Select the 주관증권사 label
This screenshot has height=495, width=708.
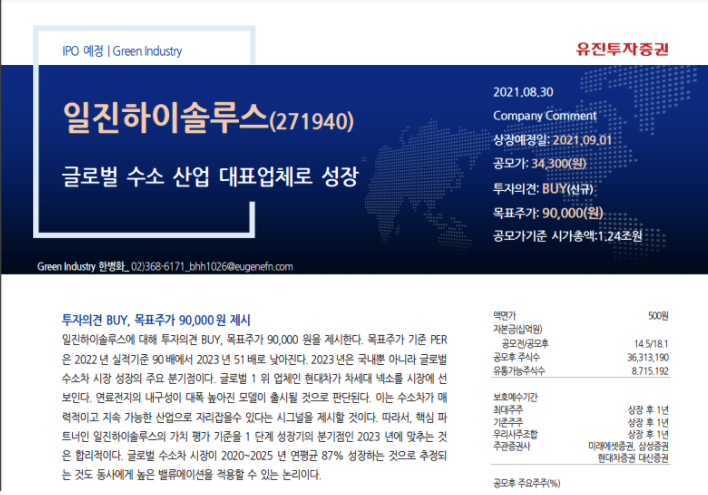coord(512,447)
